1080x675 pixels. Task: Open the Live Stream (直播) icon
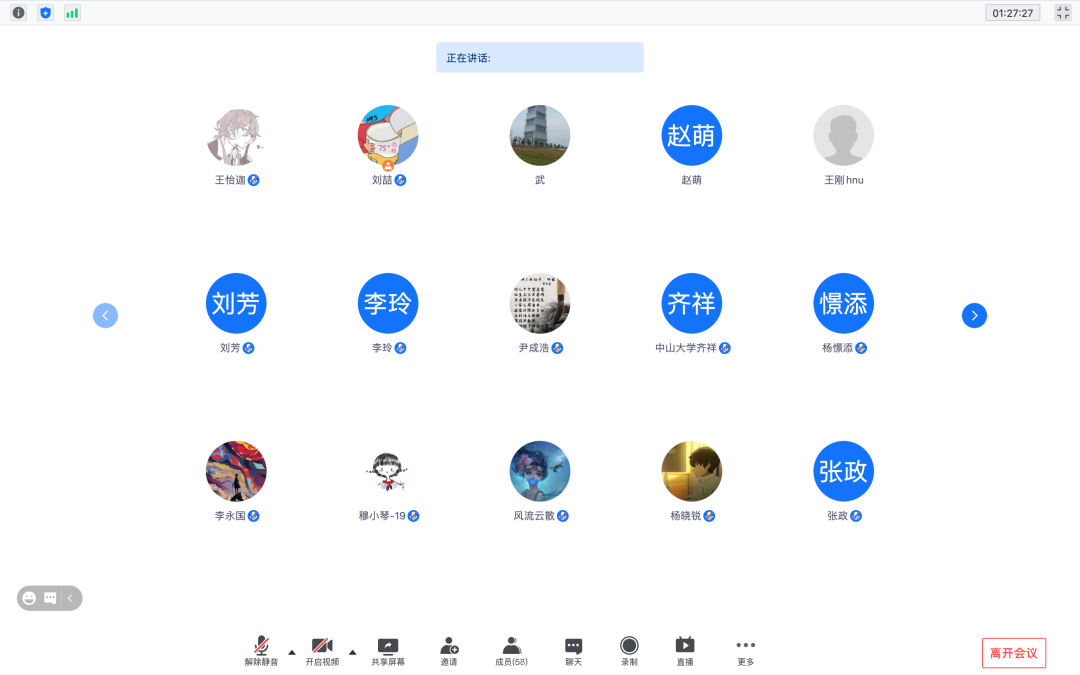685,651
